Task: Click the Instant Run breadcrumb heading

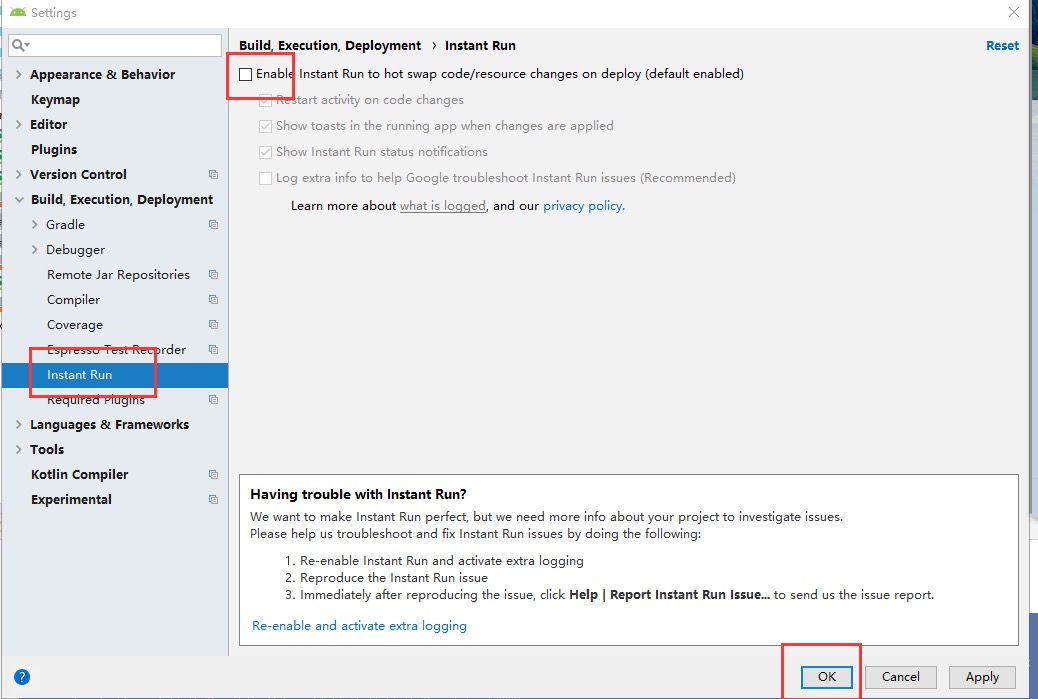Action: [x=480, y=45]
